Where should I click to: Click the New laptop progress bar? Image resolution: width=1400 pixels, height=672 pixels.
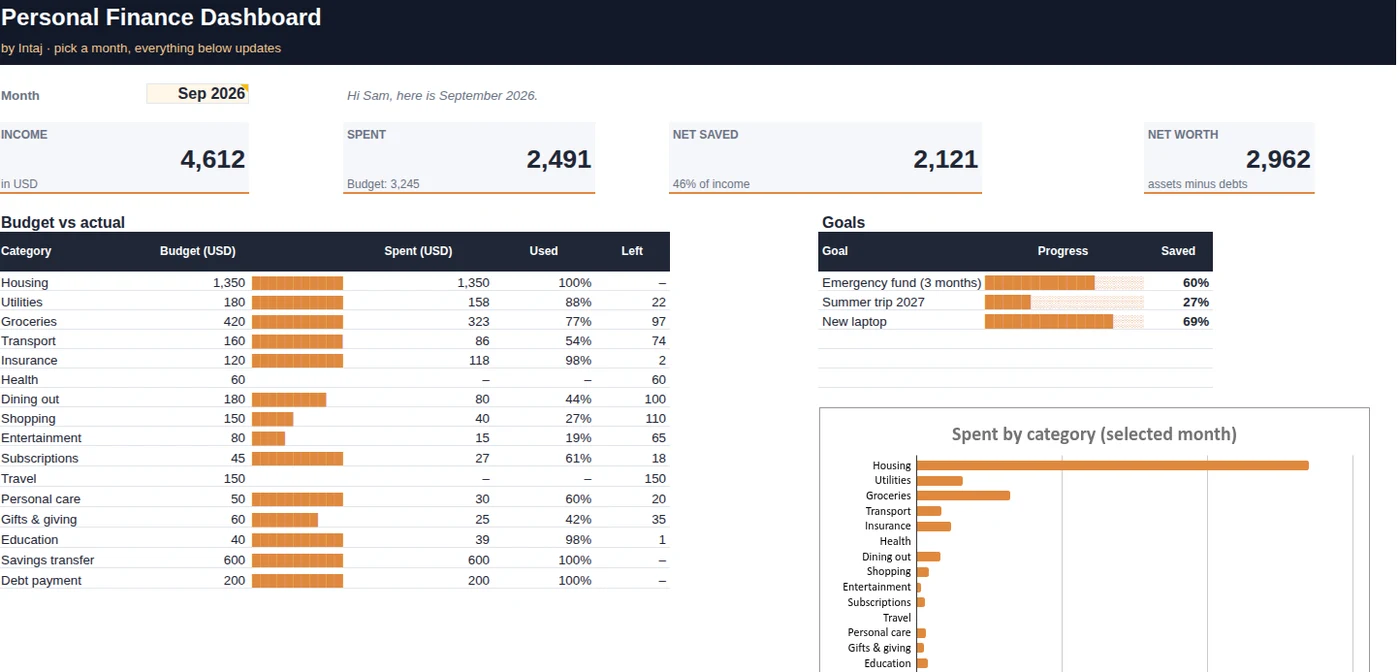pos(1064,322)
